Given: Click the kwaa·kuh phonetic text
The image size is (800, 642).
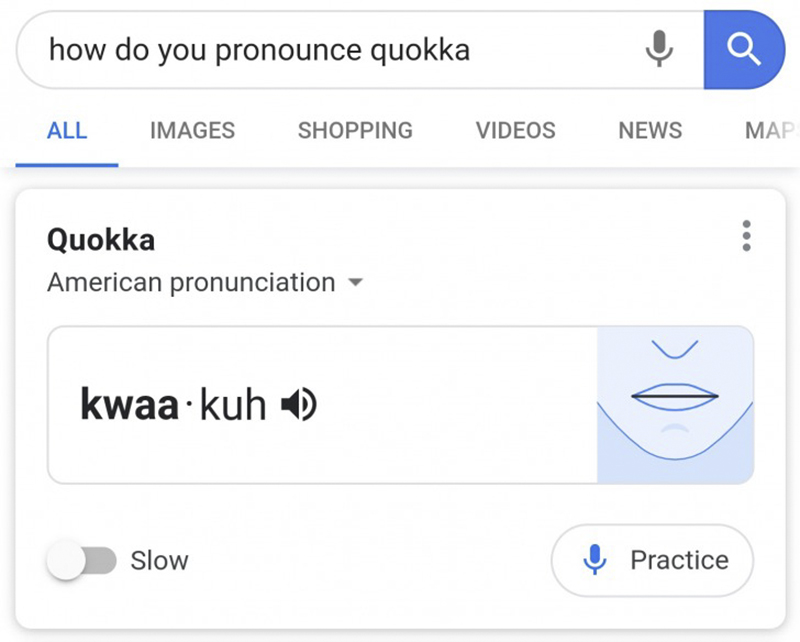Looking at the screenshot, I should [x=173, y=404].
